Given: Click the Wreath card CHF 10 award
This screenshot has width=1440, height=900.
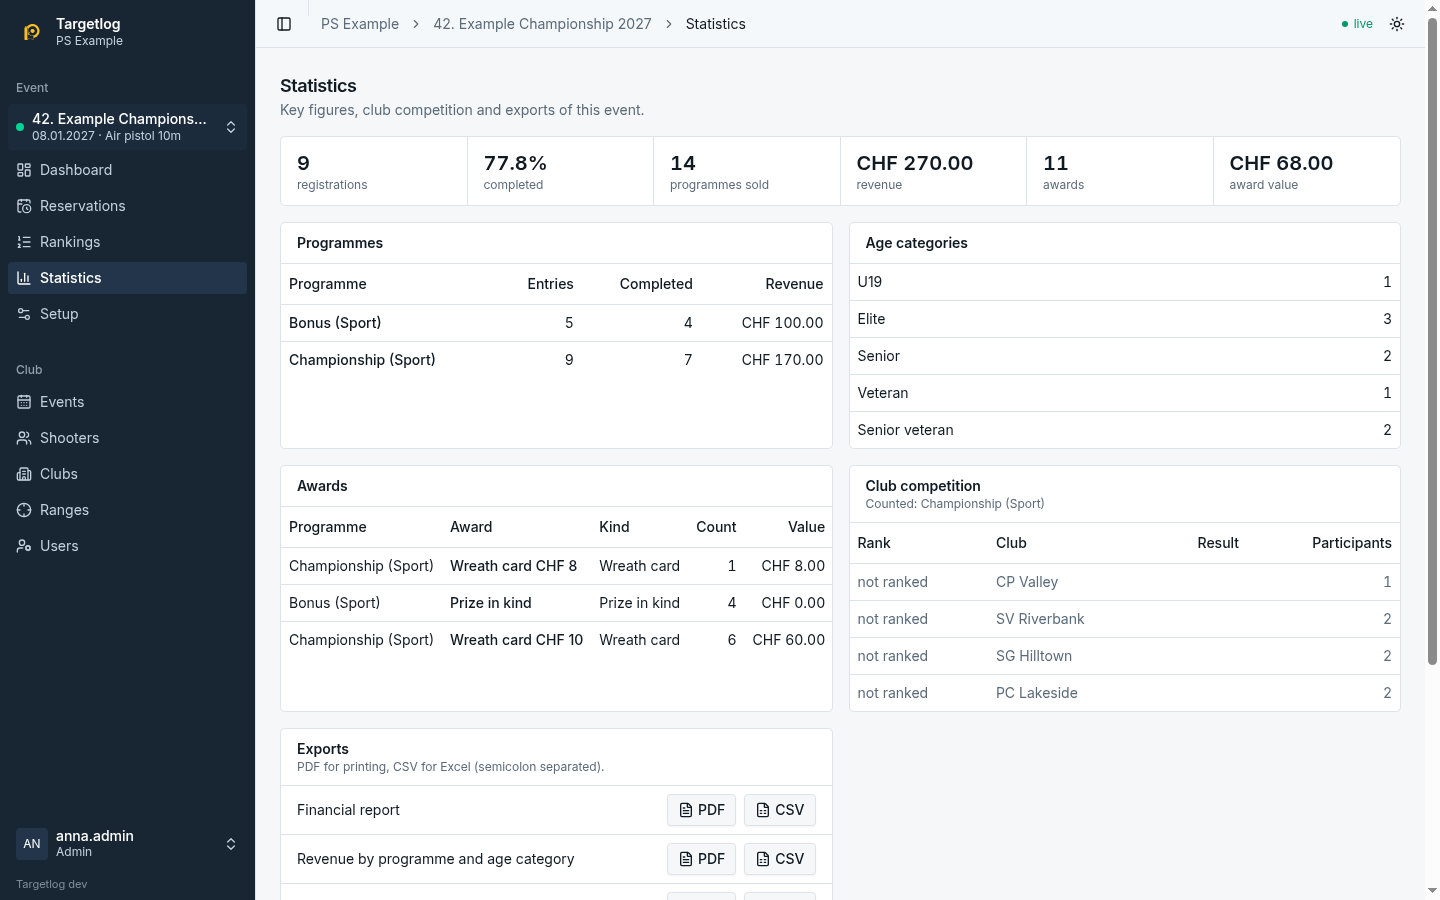Looking at the screenshot, I should (516, 640).
